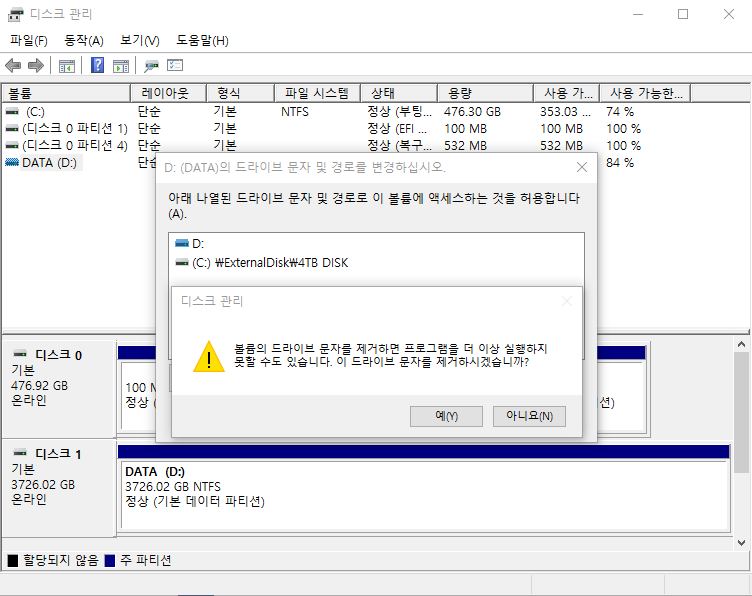Close the 디스크 관리 warning dialog
Screen dimensions: 752x596
coord(567,301)
